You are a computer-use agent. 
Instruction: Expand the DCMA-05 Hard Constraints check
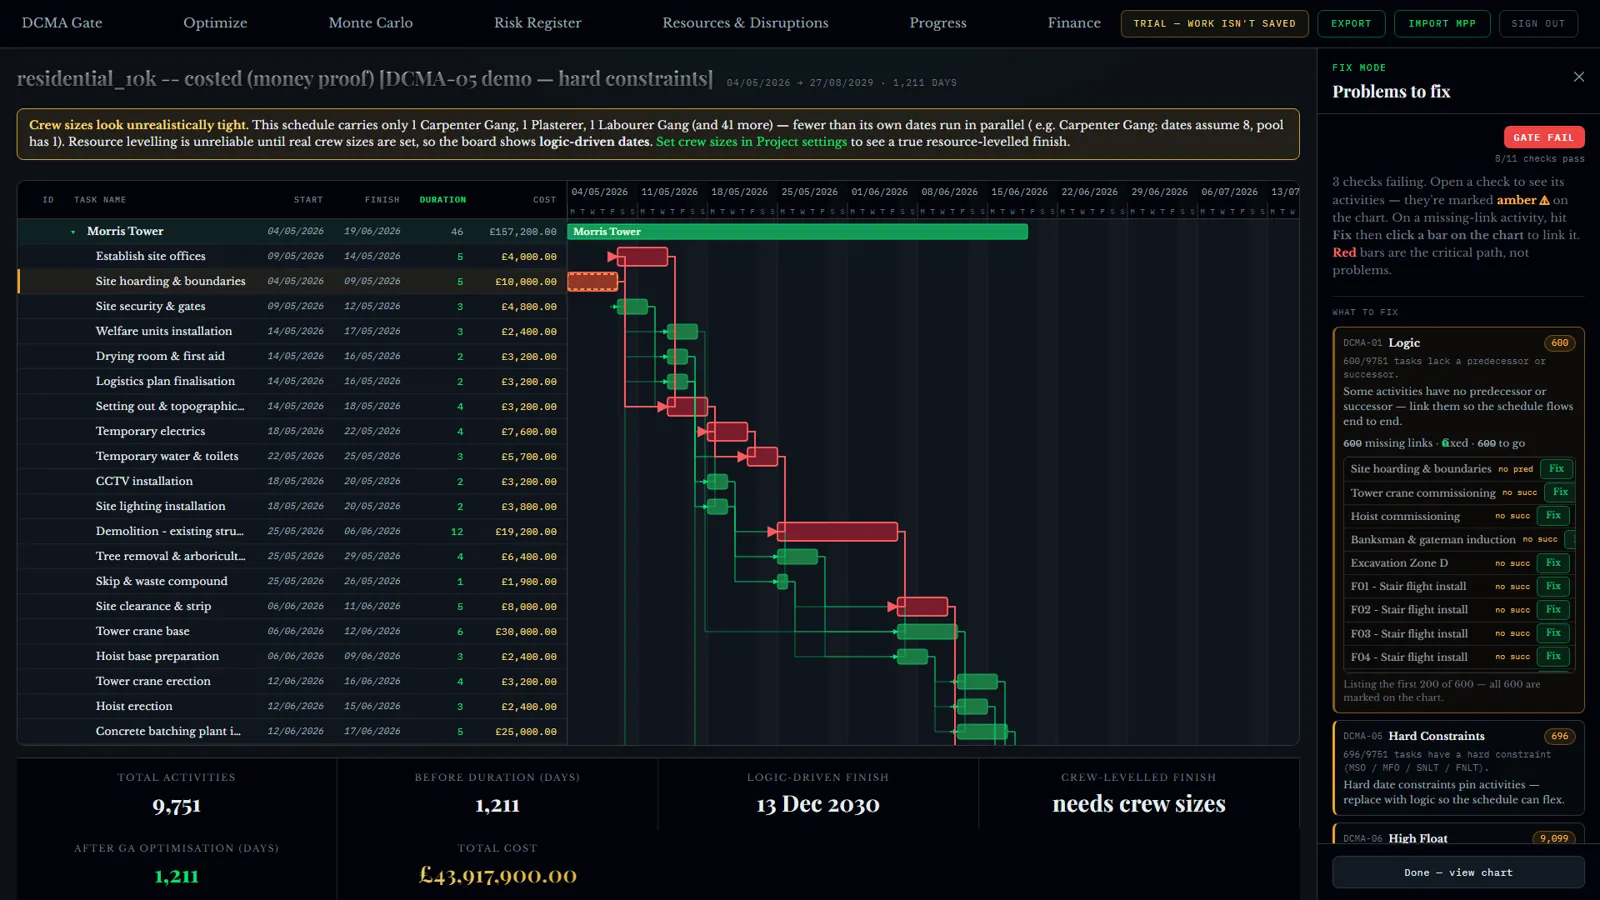point(1458,768)
